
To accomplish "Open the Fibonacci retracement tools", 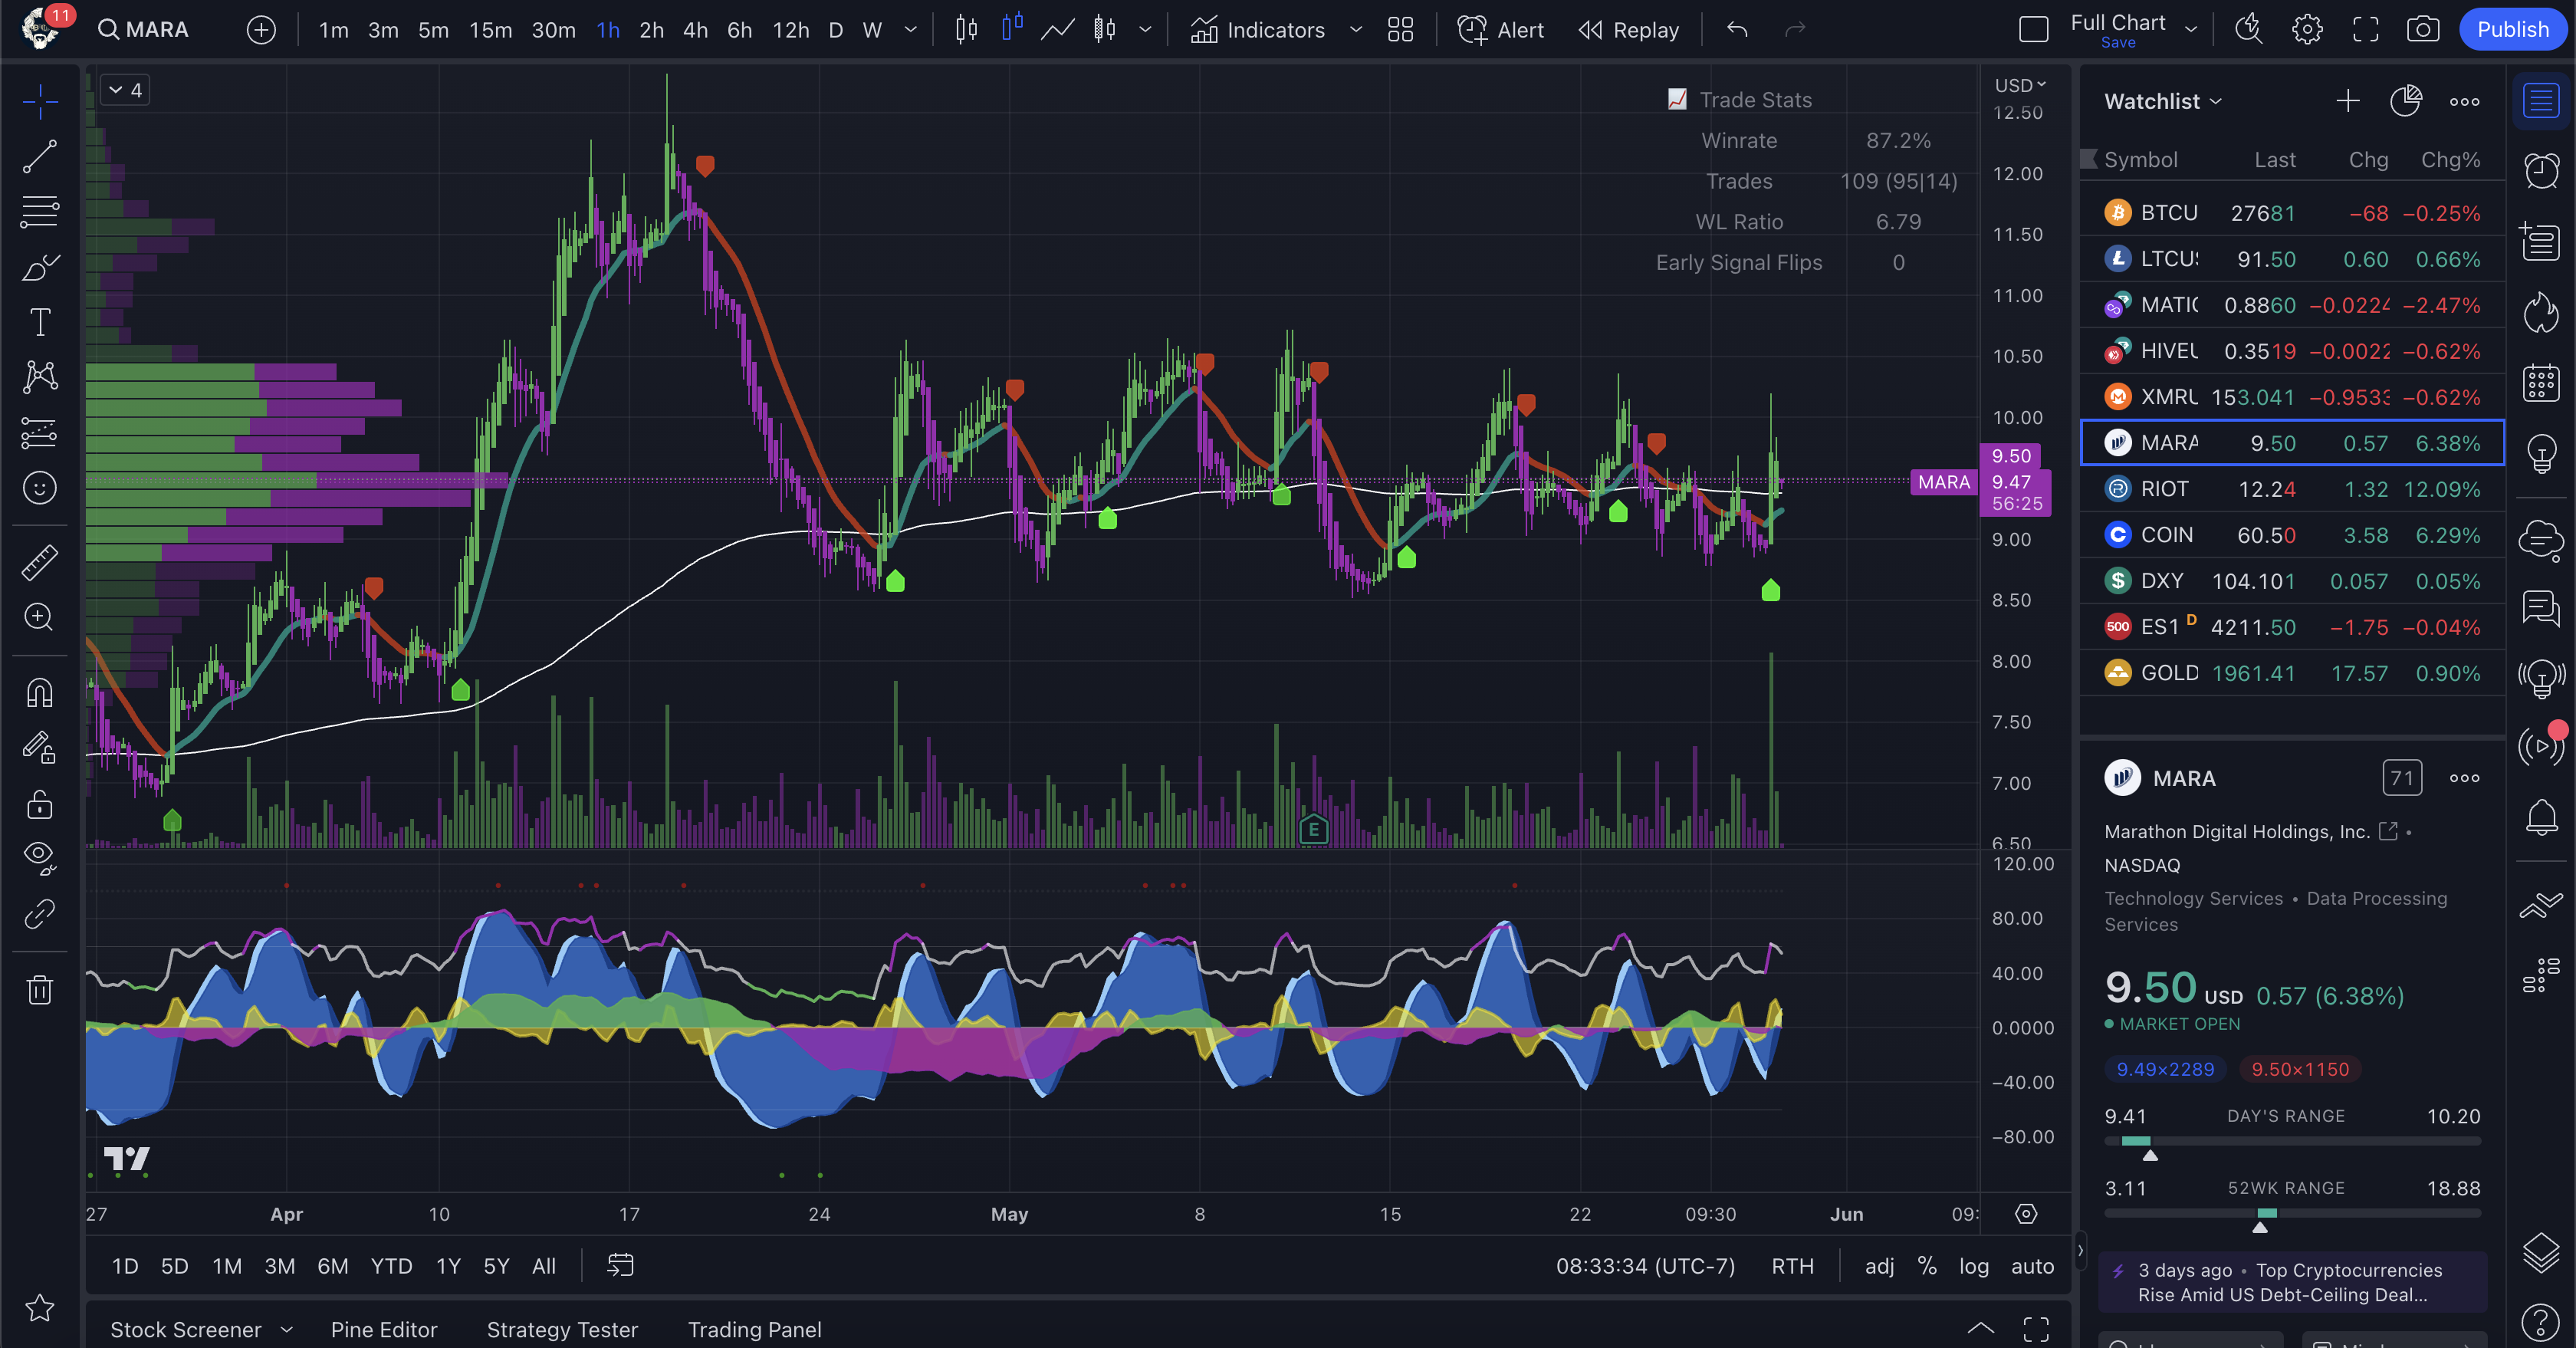I will [x=40, y=212].
